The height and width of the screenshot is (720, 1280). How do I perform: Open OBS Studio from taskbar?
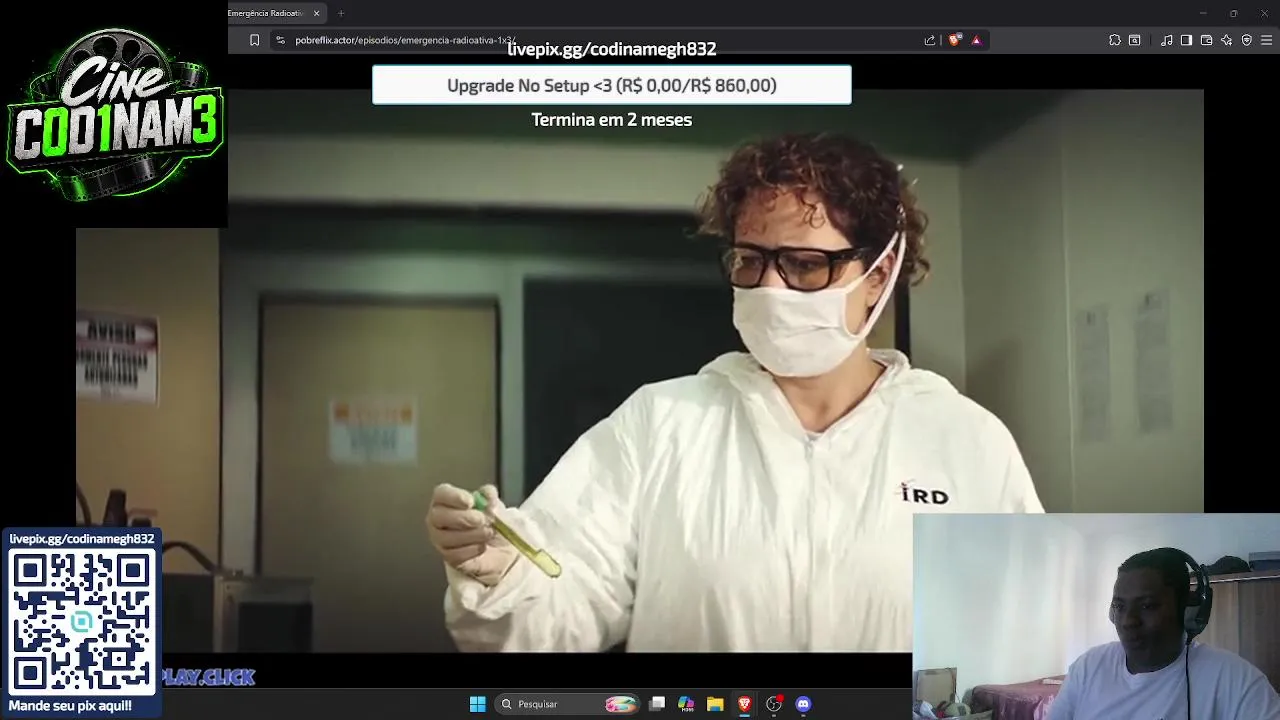pyautogui.click(x=773, y=704)
